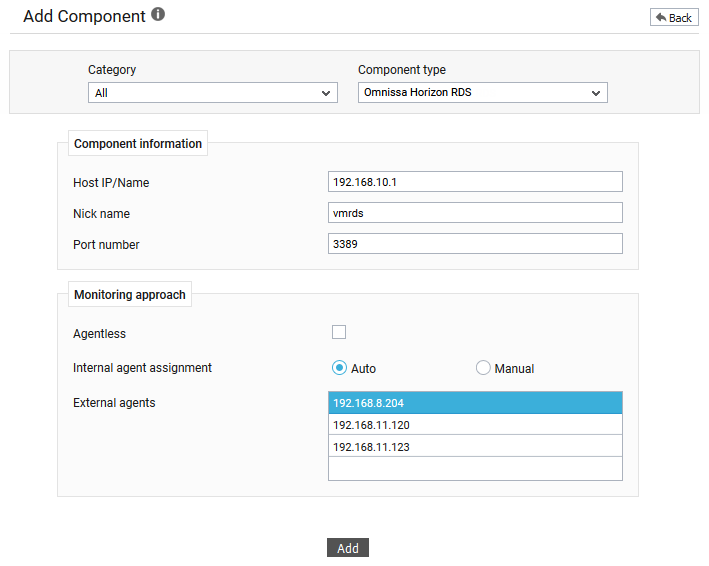Click the Back arrow icon
The height and width of the screenshot is (566, 709).
661,18
